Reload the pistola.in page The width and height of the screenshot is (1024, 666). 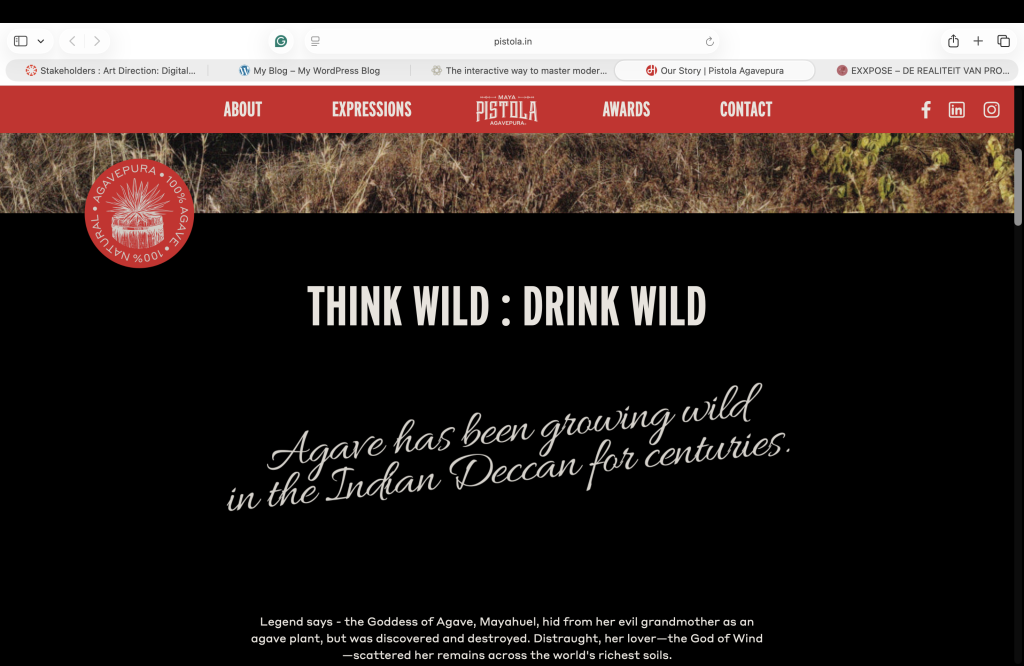coord(710,42)
